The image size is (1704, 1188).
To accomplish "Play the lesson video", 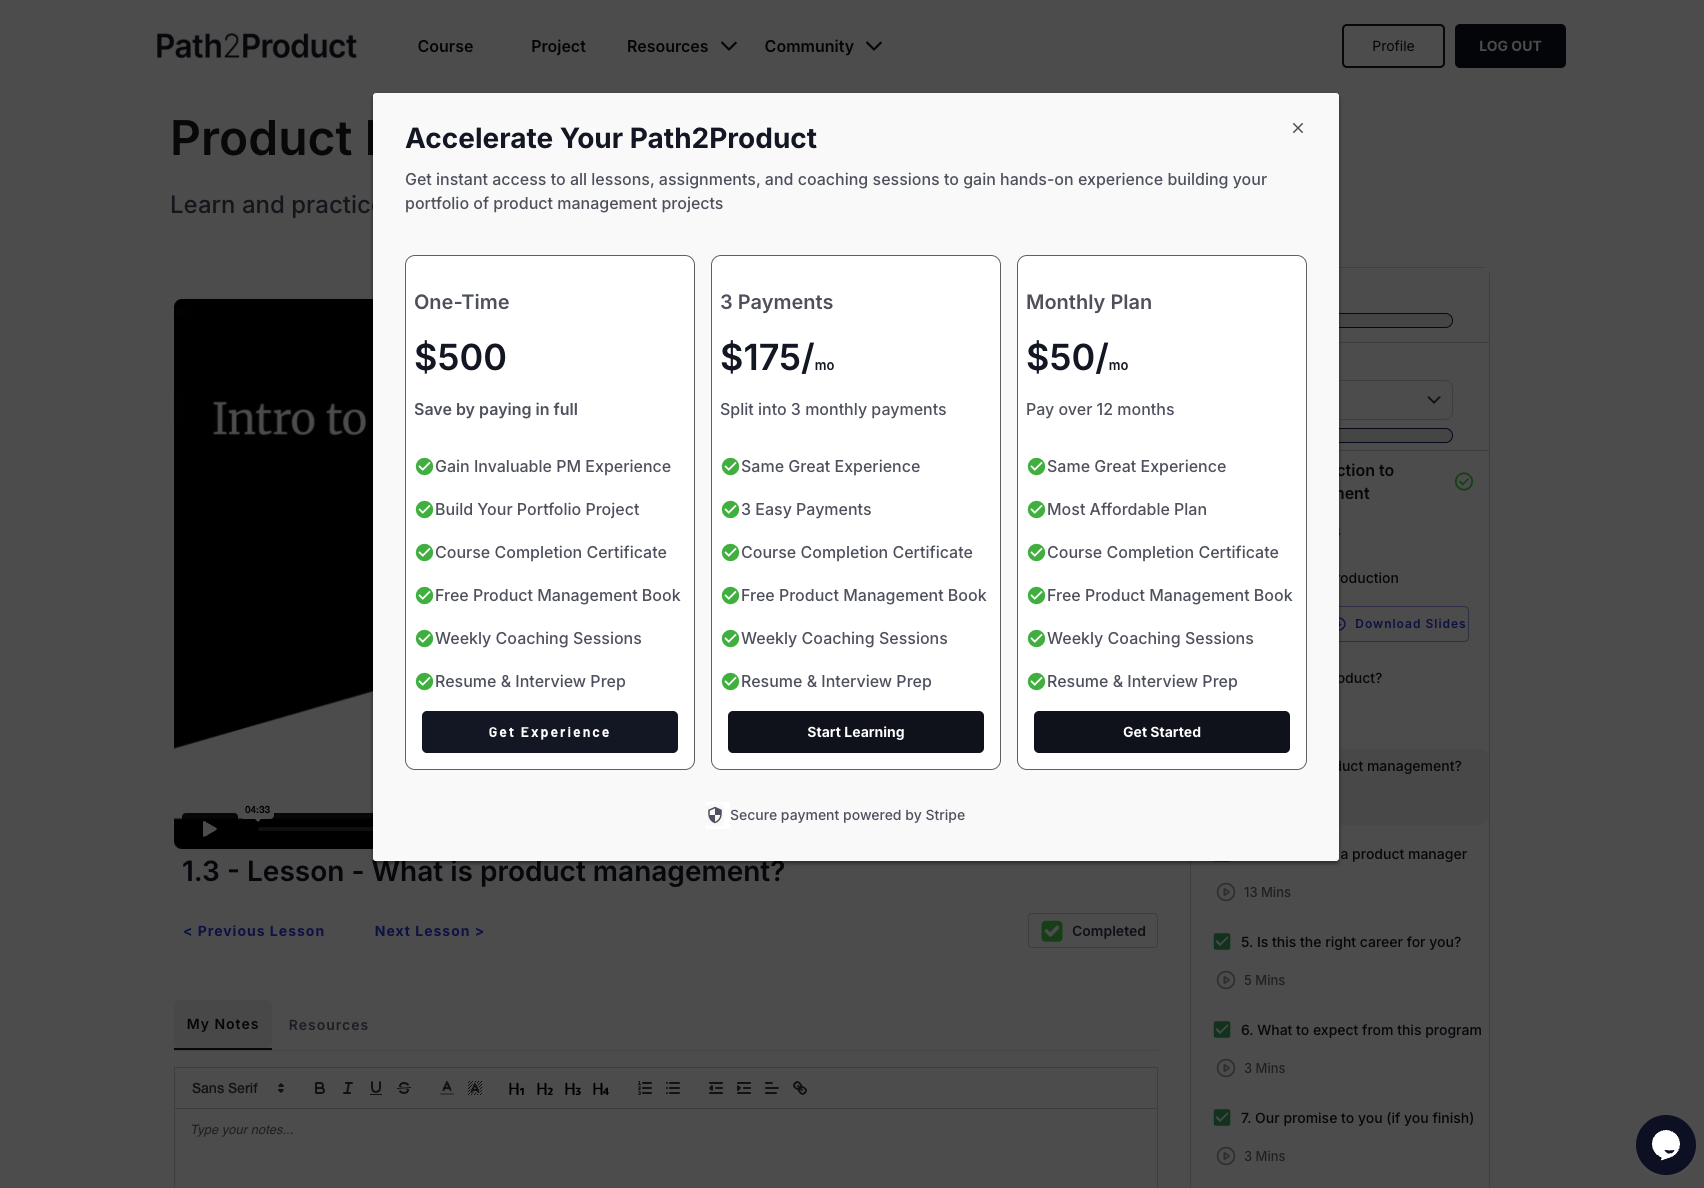I will tap(209, 829).
